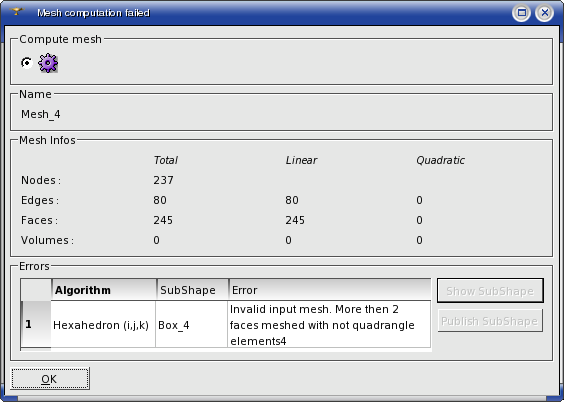
Task: Select row 1 header in errors table
Action: click(x=36, y=324)
